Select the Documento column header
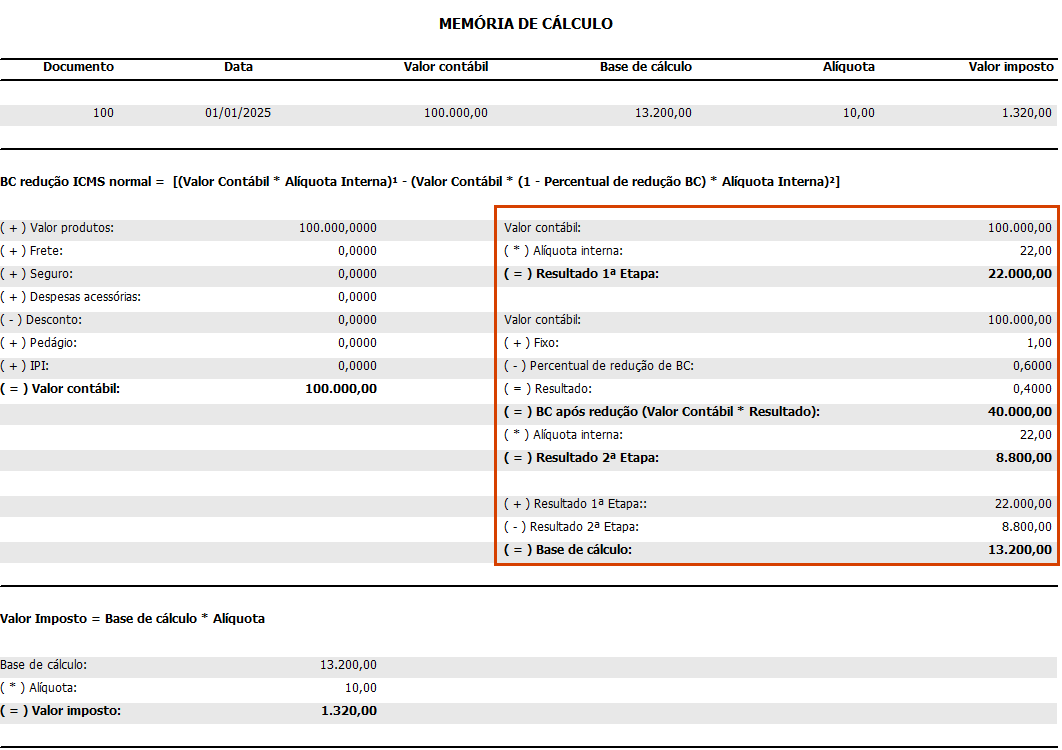1062x750 pixels. pyautogui.click(x=78, y=67)
